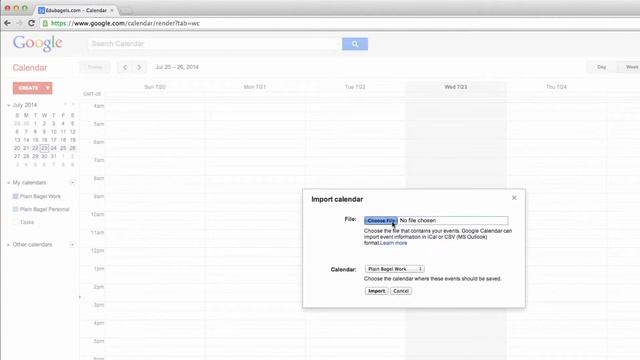This screenshot has width=640, height=360.
Task: Switch to Day view
Action: coord(601,67)
